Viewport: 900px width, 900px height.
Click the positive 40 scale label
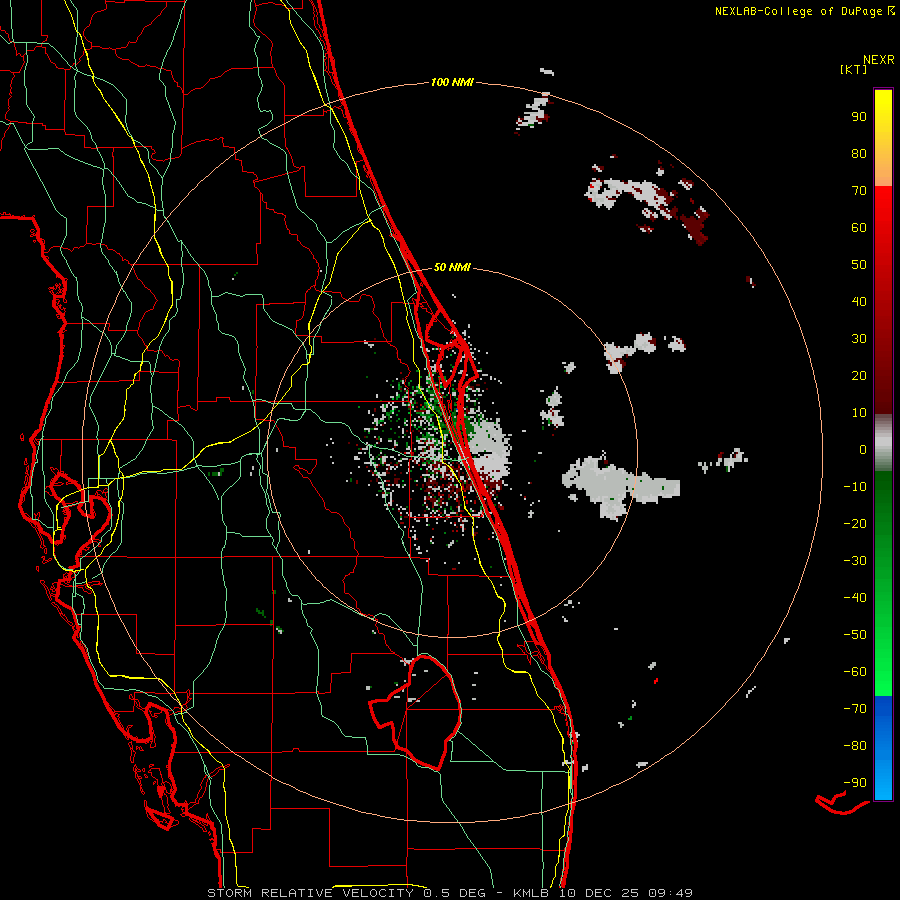(x=859, y=301)
